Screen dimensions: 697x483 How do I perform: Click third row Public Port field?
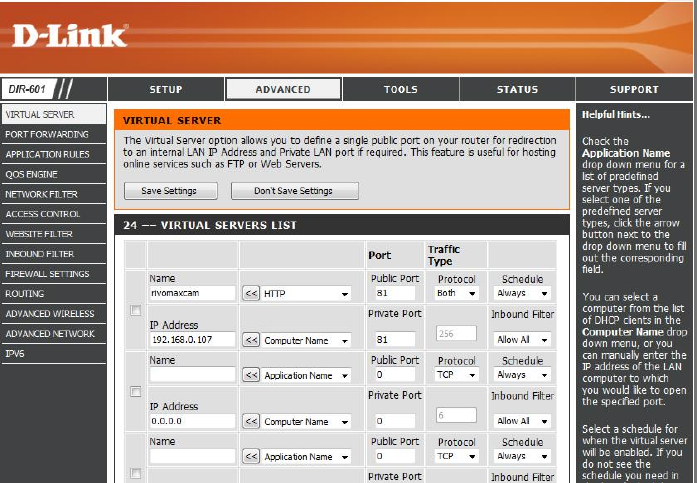[395, 456]
